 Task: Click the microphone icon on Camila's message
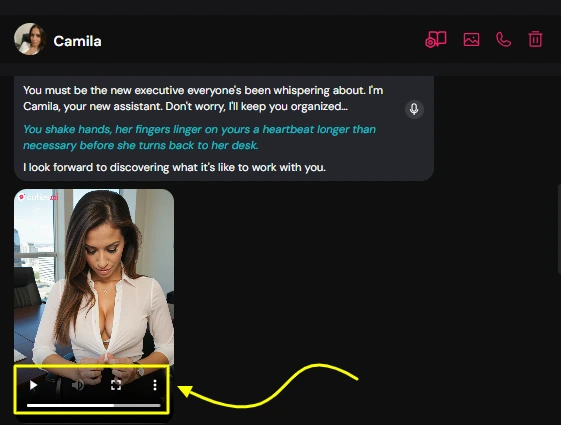coord(414,109)
